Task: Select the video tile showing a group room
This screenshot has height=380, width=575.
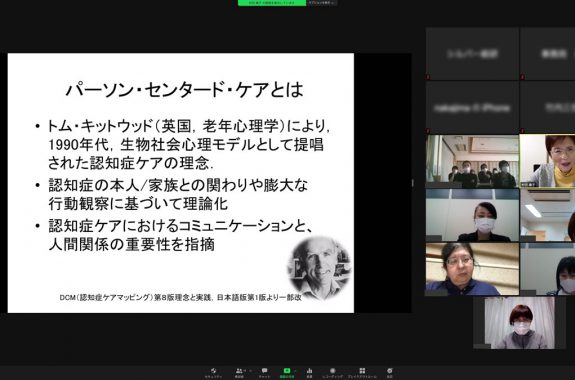Action: (x=472, y=161)
